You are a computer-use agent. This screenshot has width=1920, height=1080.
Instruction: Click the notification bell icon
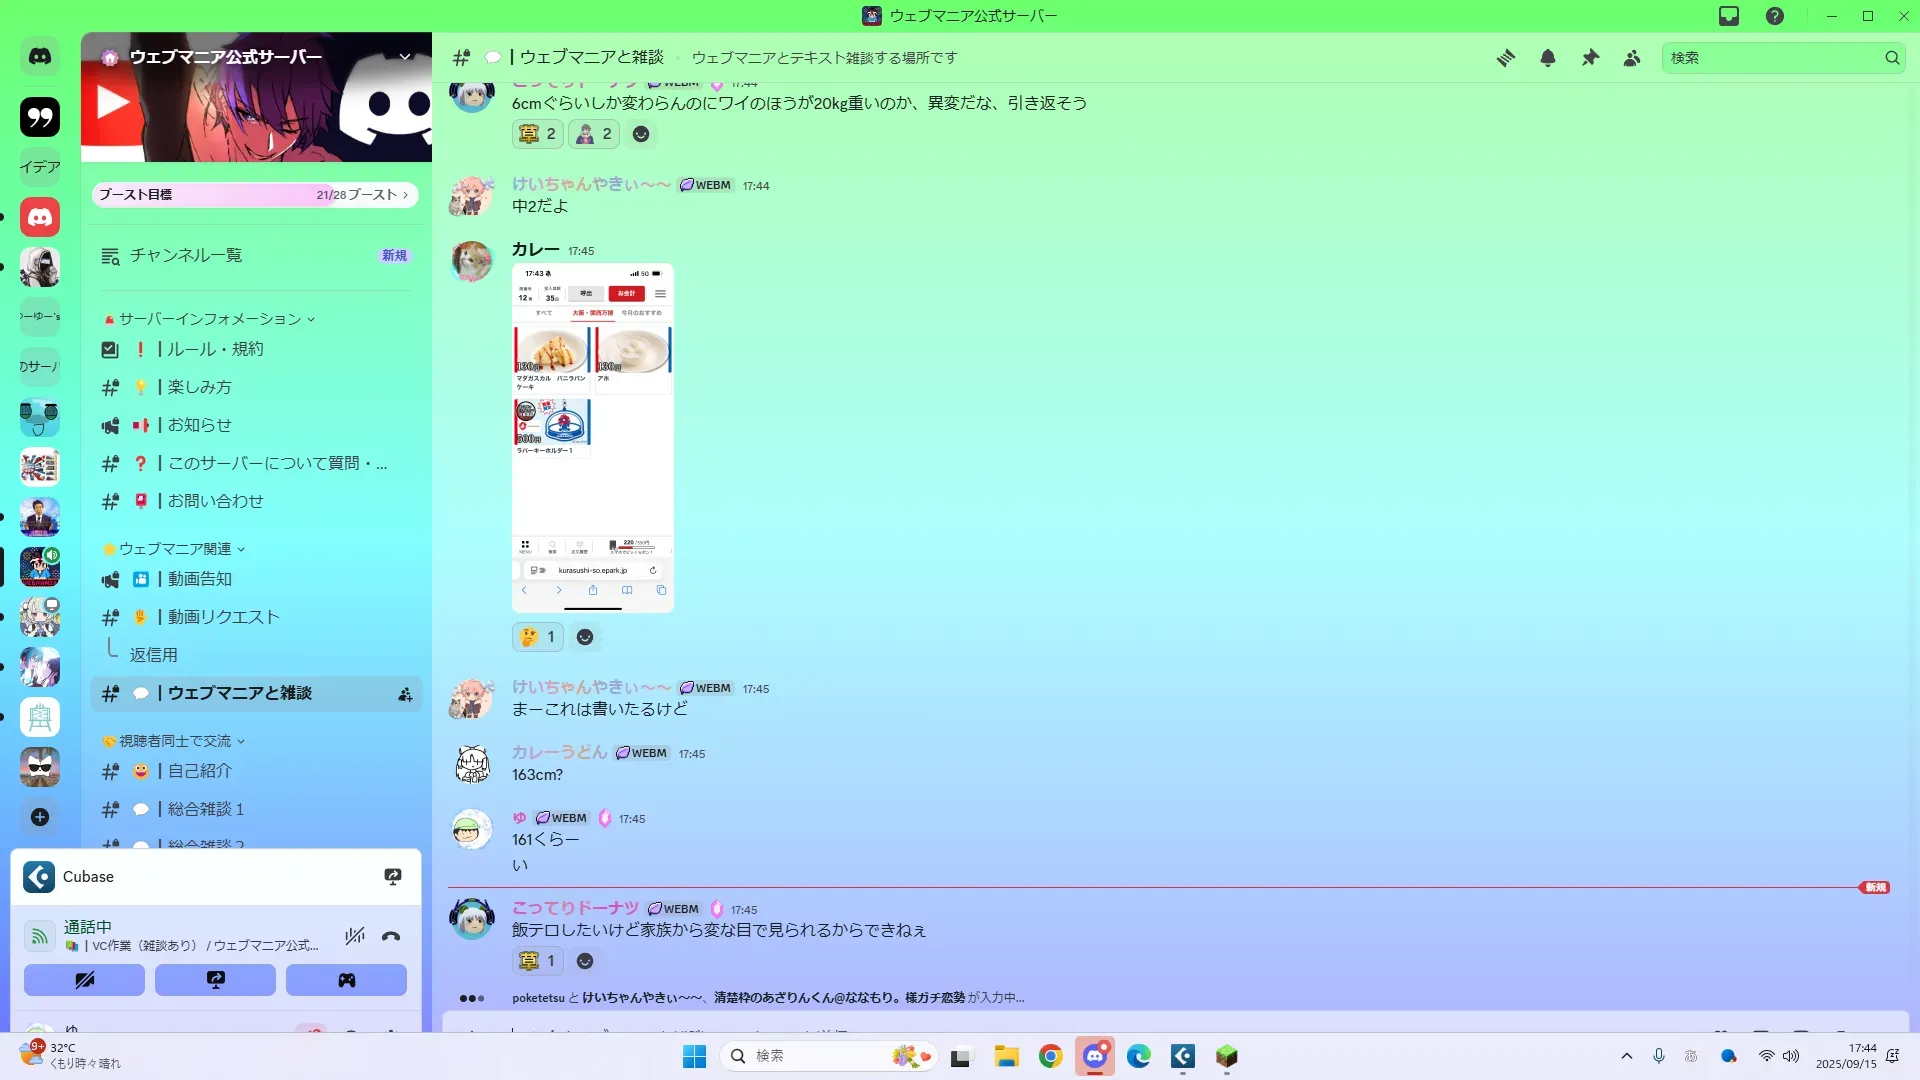(x=1548, y=58)
